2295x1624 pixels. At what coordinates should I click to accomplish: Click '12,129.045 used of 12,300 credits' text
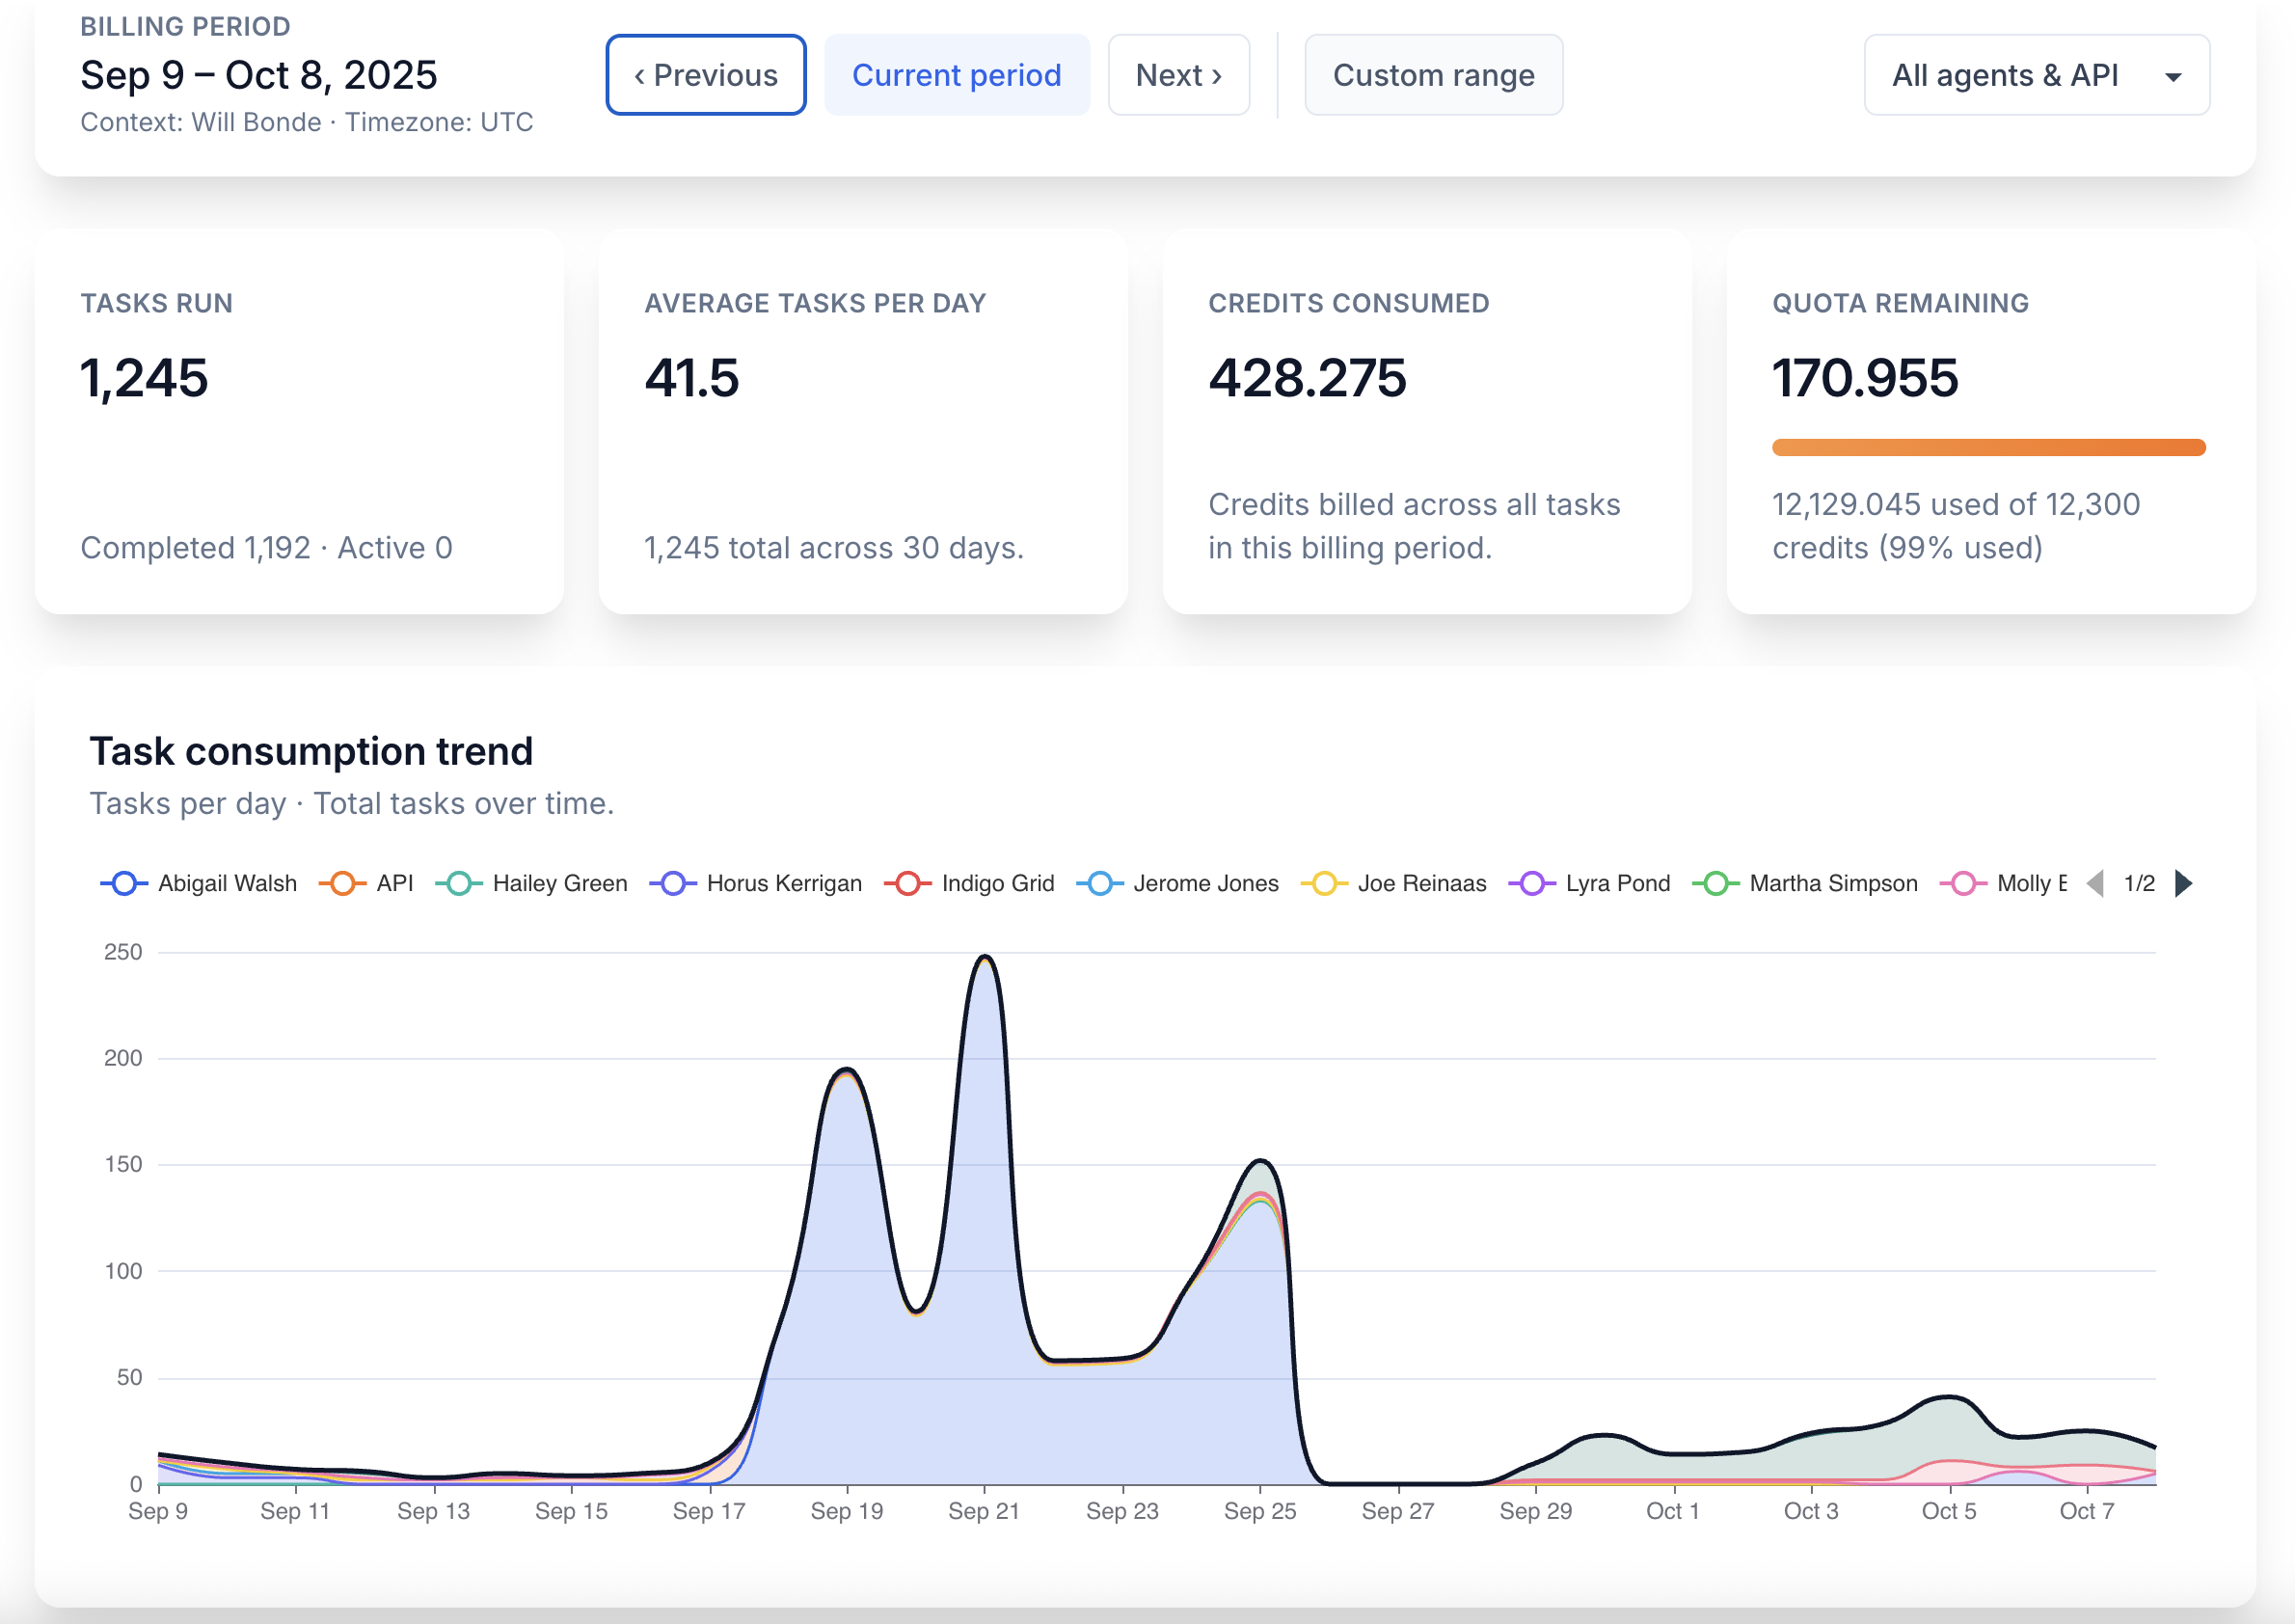(x=1956, y=526)
